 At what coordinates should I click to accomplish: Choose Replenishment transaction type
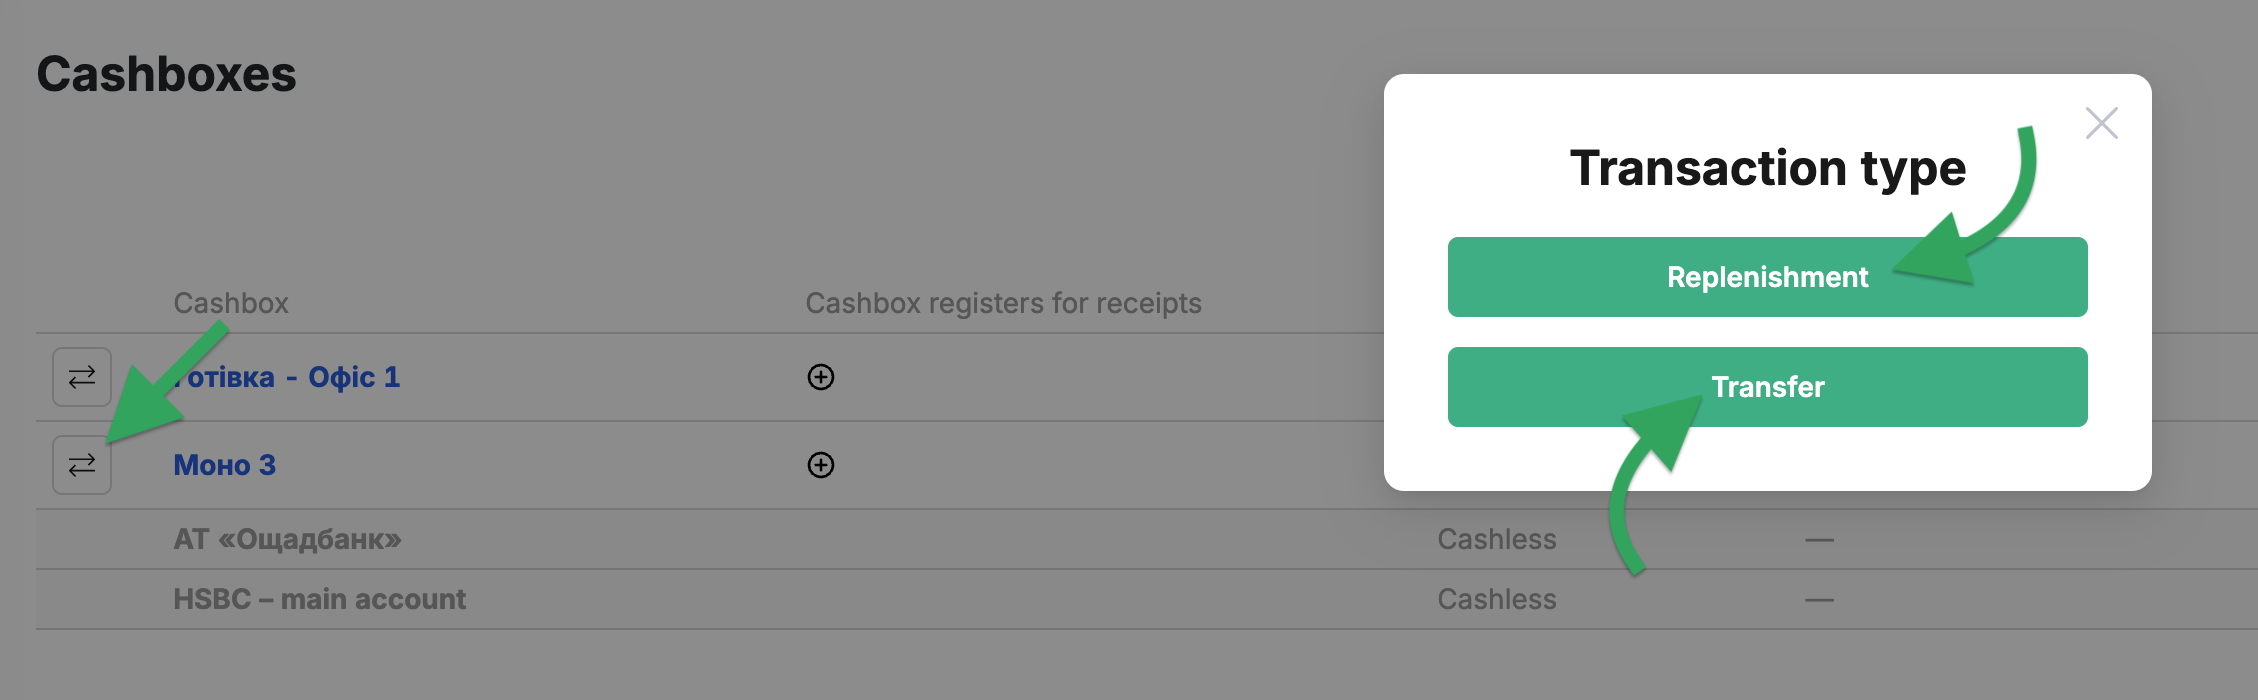1767,277
